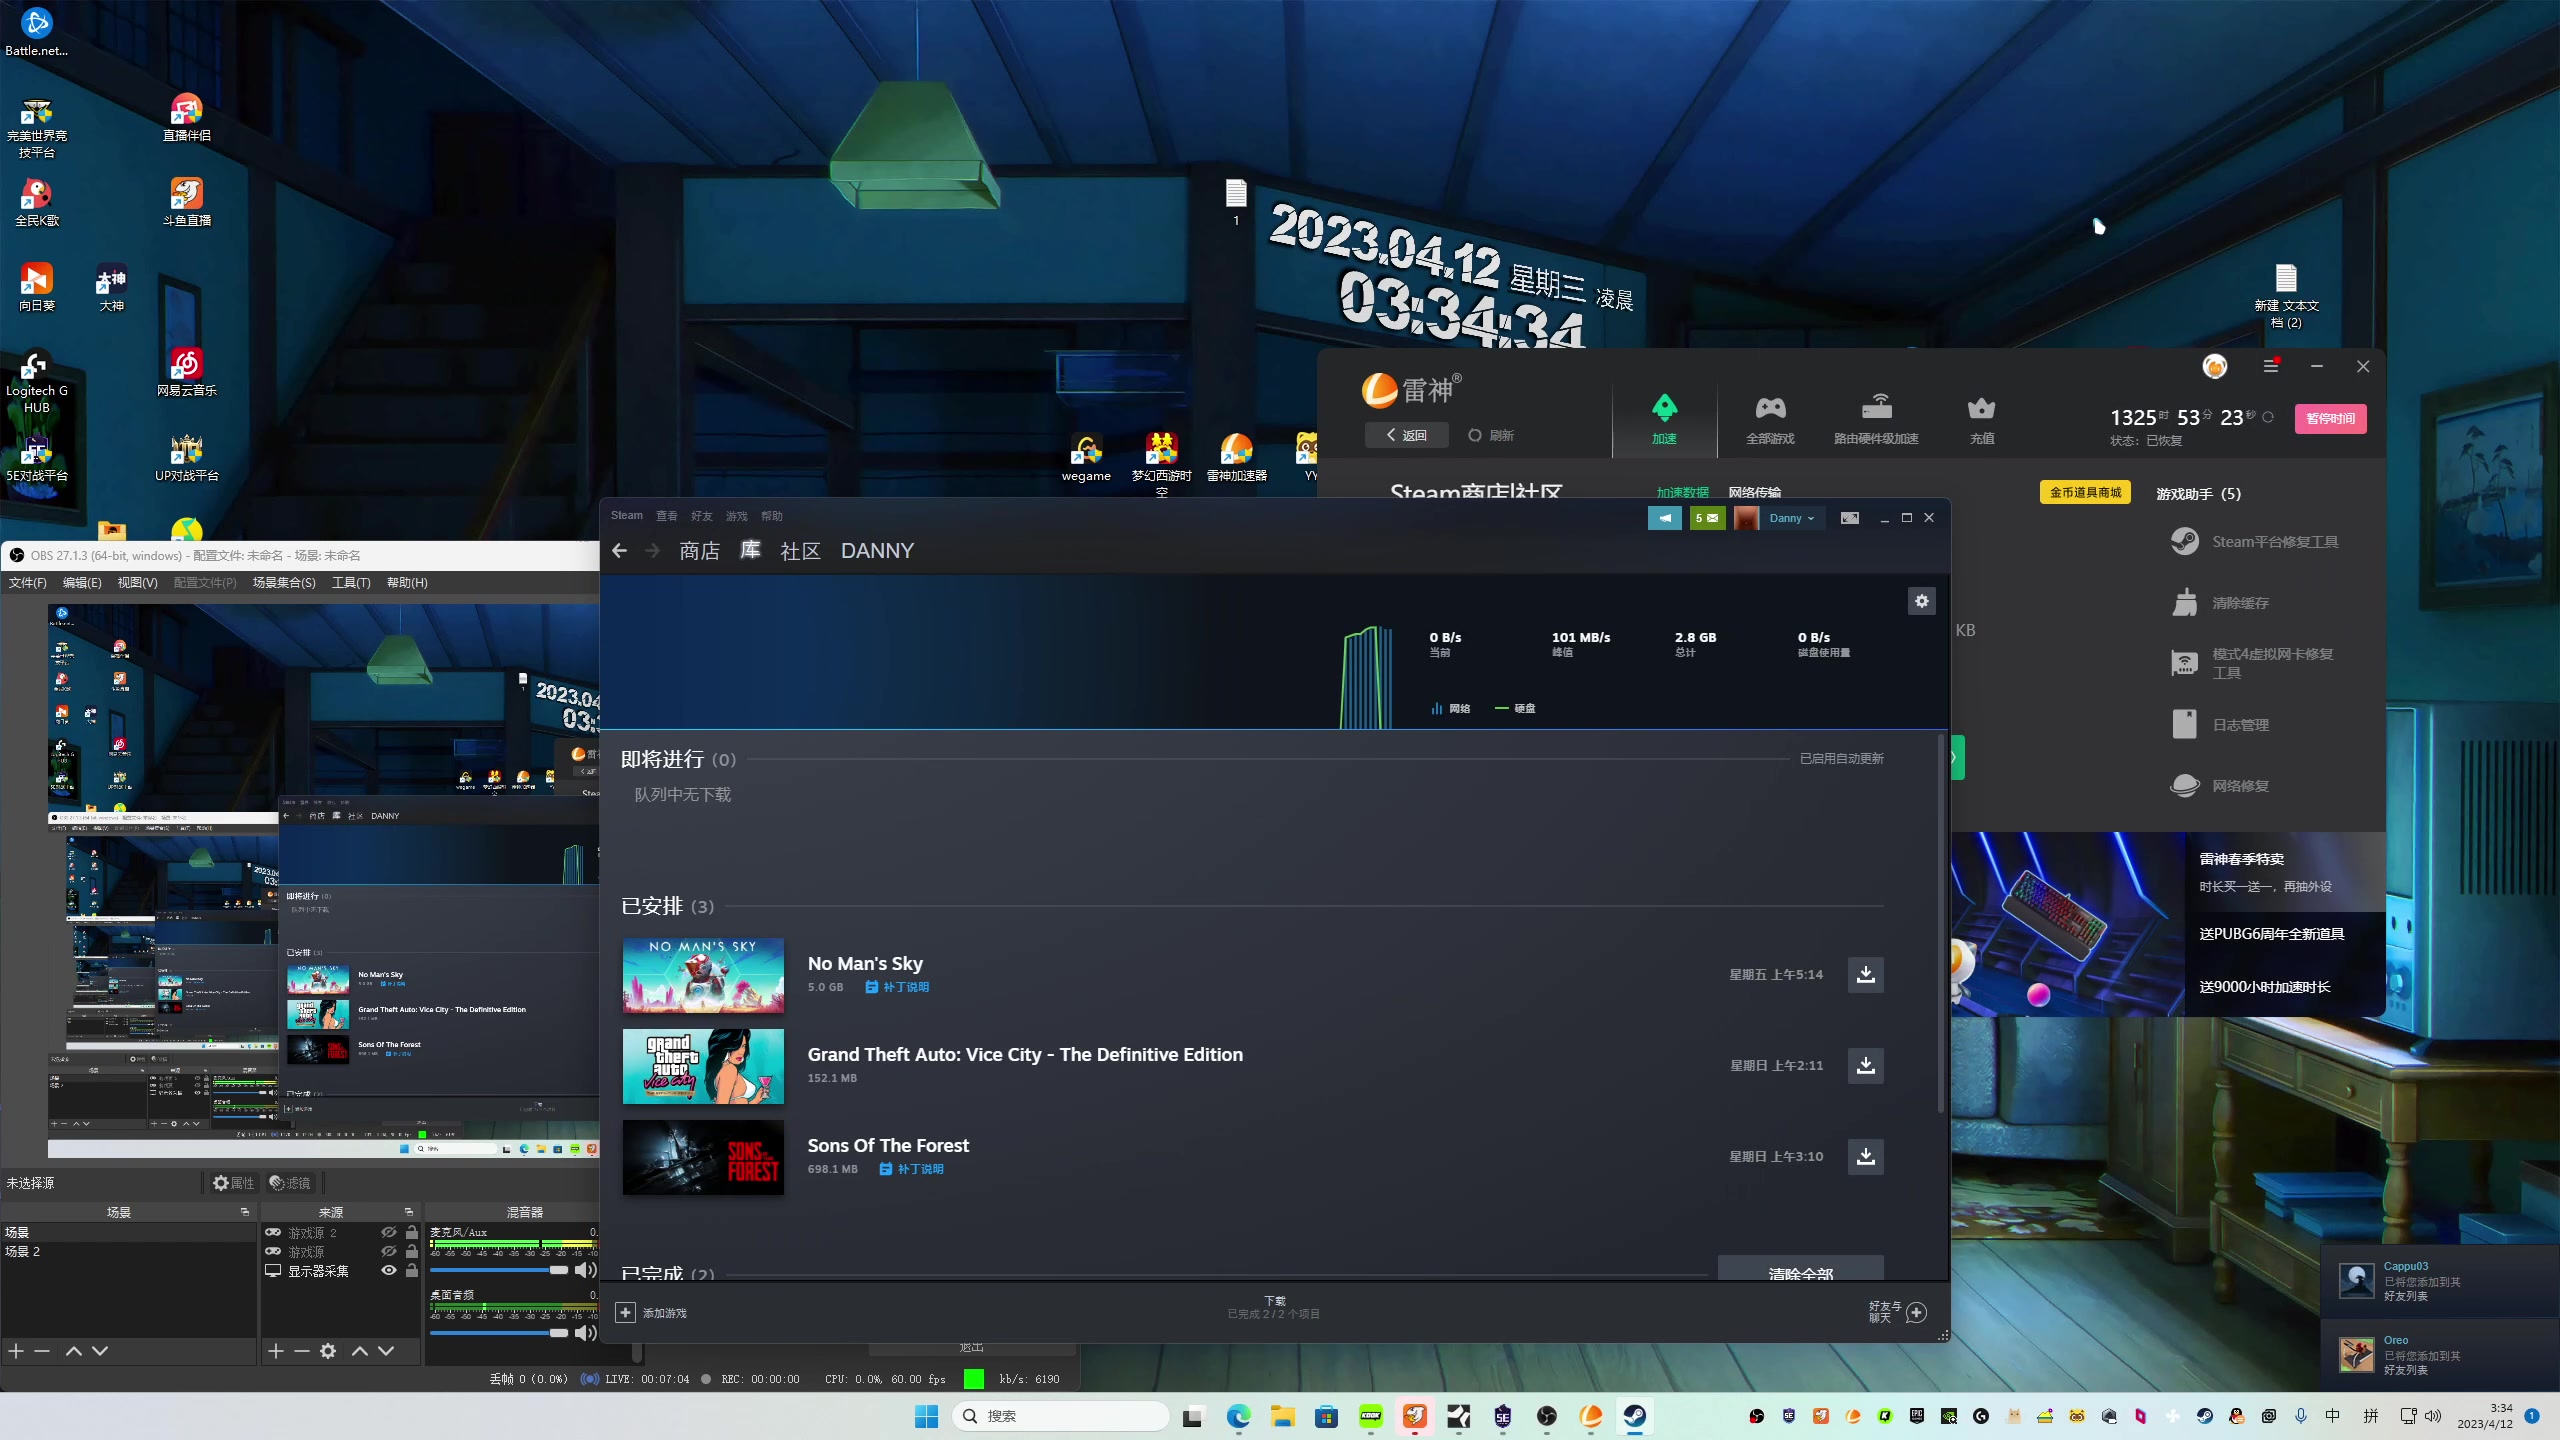Open 网络修复 in 雷神
The height and width of the screenshot is (1440, 2560).
click(x=2221, y=786)
